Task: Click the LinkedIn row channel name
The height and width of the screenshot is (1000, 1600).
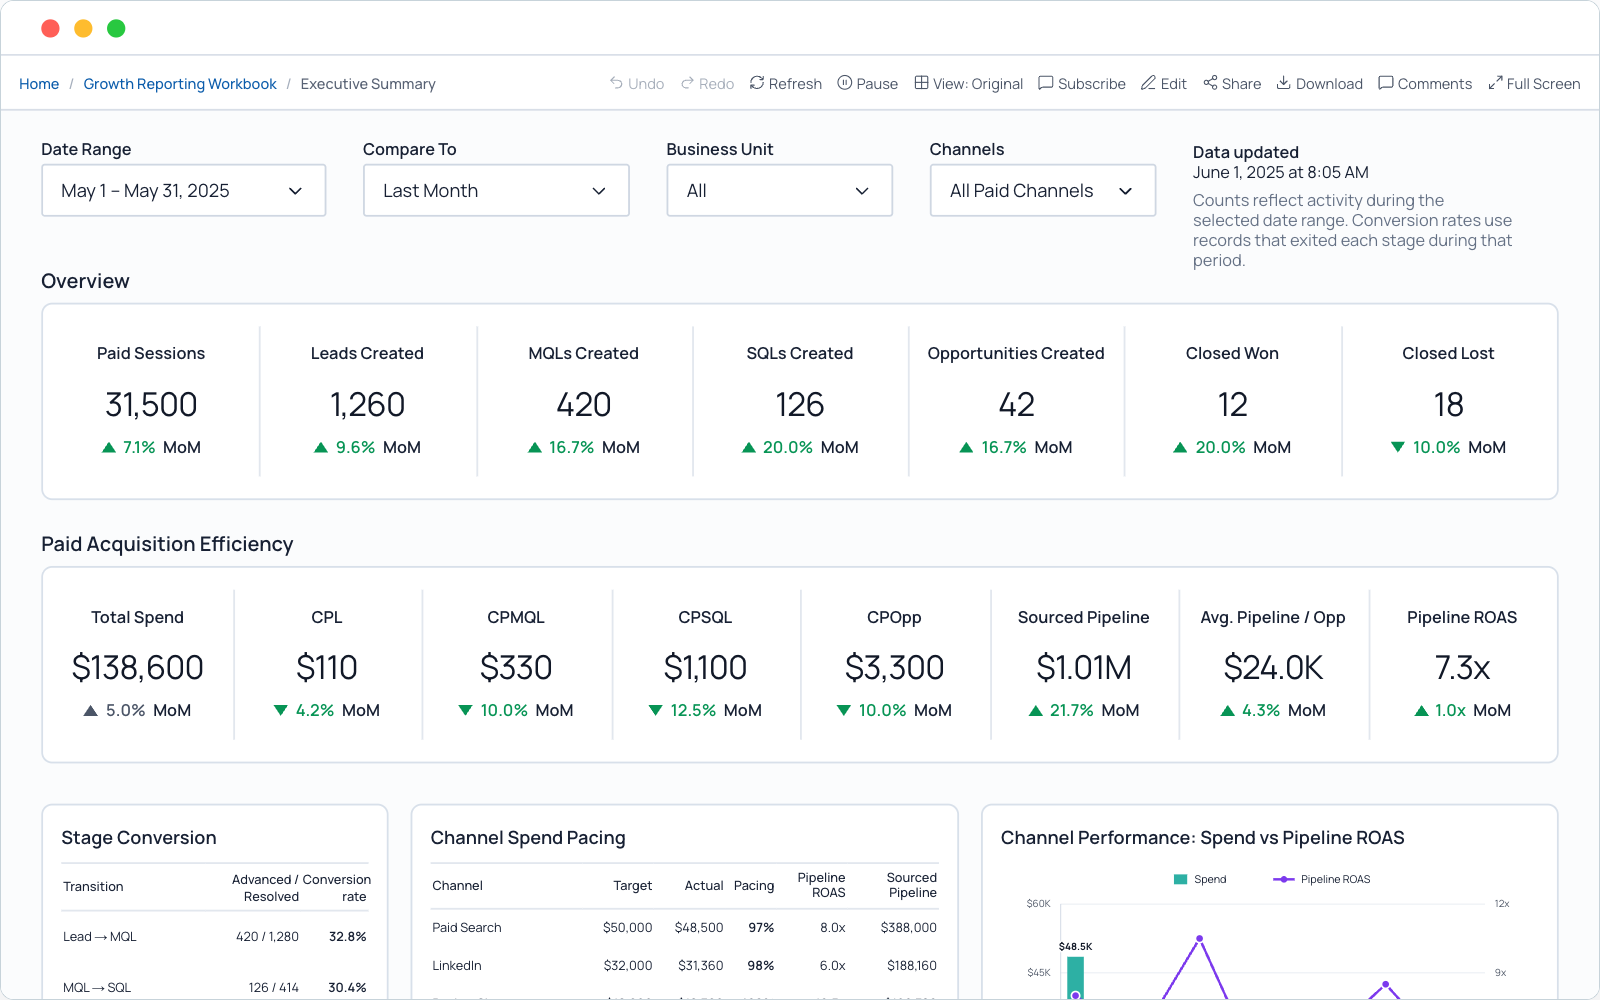Action: coord(457,966)
